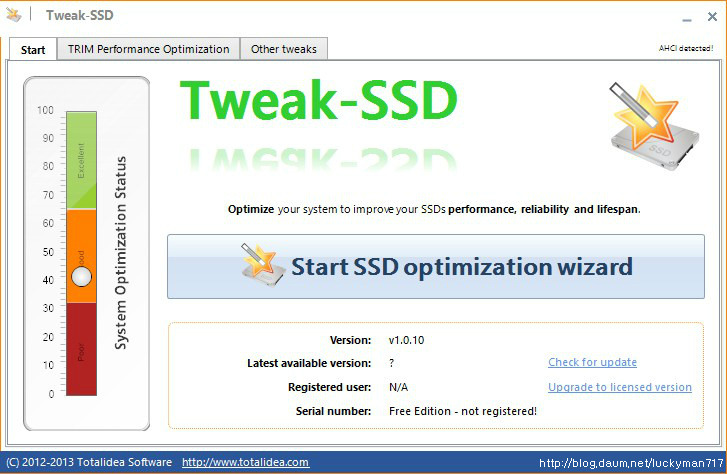Click the 'Tweak-SSD' title bar text
727x474 pixels.
[x=79, y=15]
